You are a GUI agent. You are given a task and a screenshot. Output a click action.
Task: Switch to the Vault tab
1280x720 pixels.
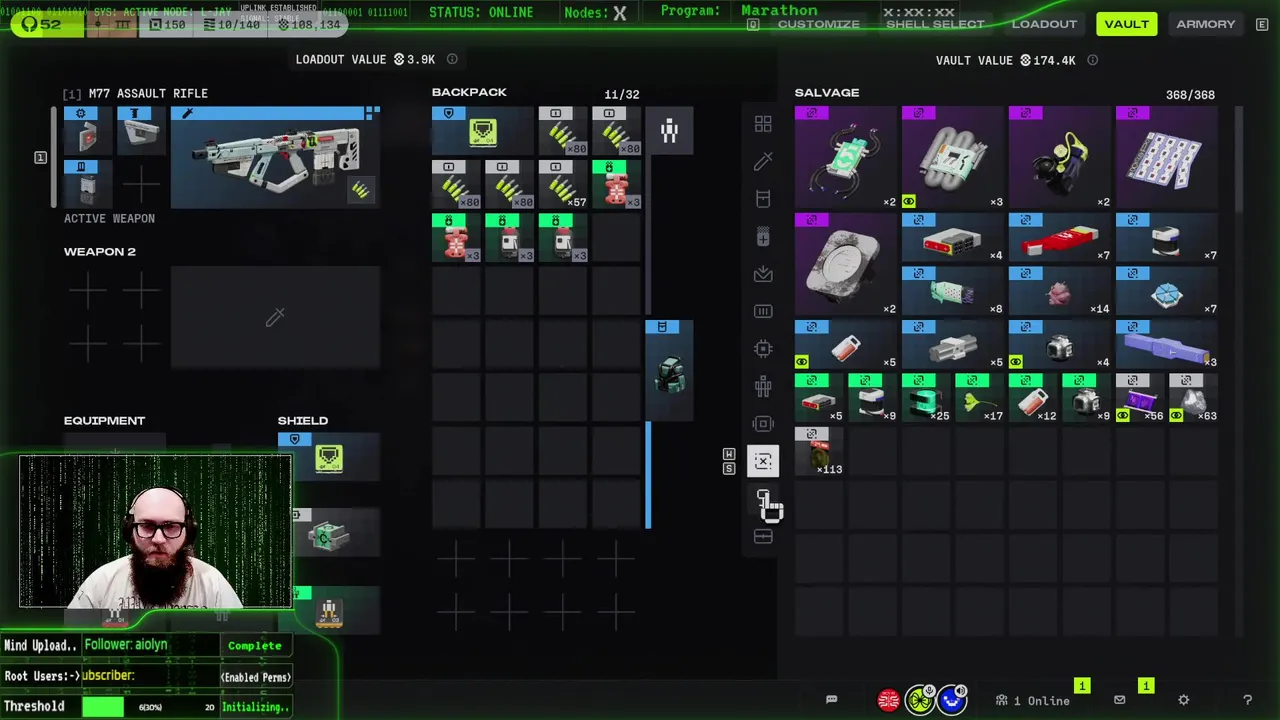click(1126, 24)
